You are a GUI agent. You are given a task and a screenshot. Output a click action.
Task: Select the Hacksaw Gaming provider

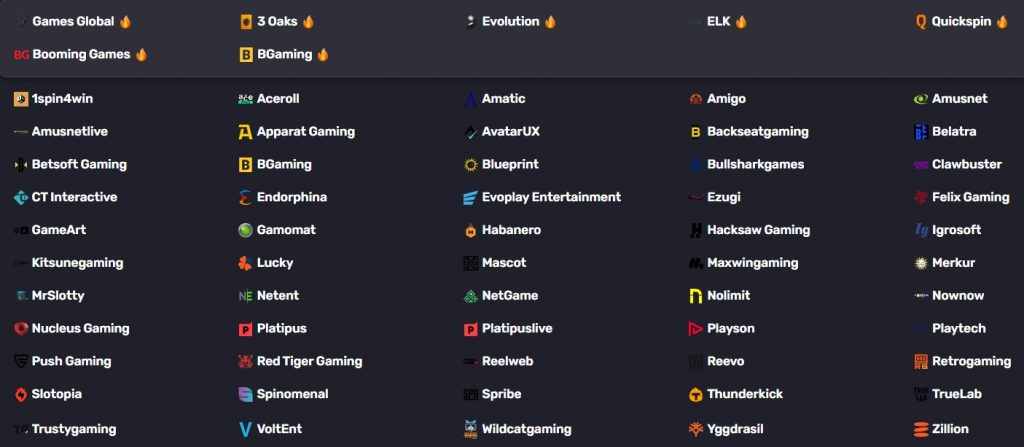[758, 230]
